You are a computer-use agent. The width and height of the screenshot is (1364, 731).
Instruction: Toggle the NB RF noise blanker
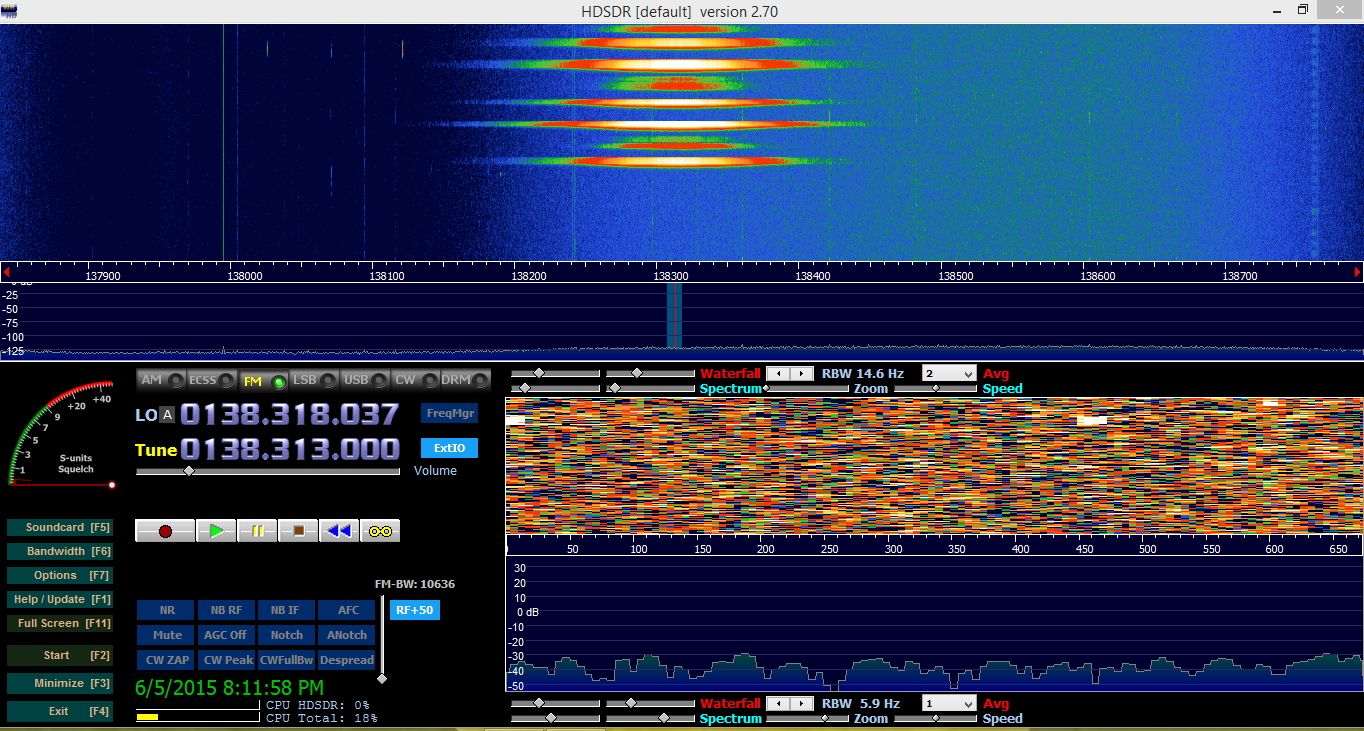226,610
